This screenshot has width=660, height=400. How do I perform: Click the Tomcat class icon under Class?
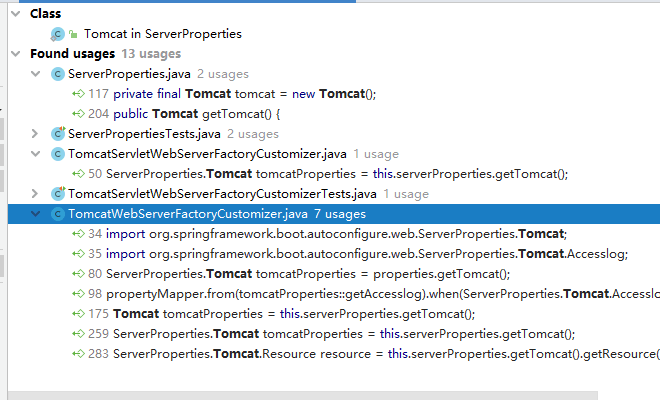tap(57, 34)
